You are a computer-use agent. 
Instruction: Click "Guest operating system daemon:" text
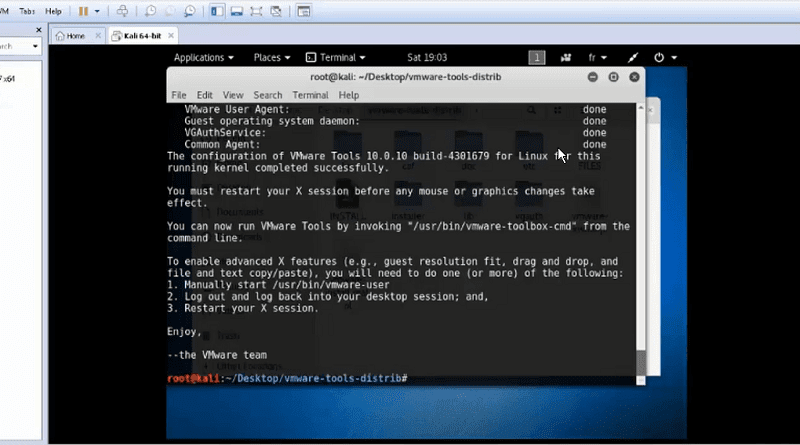click(x=272, y=121)
